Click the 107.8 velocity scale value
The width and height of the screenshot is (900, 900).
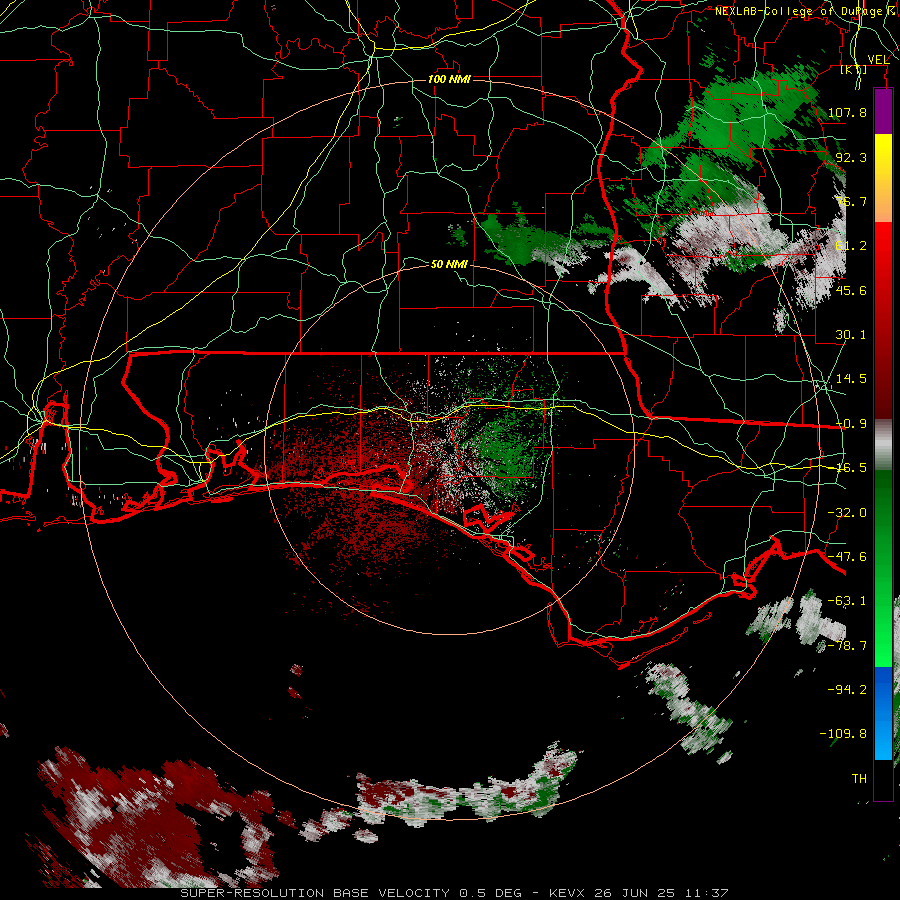[847, 112]
